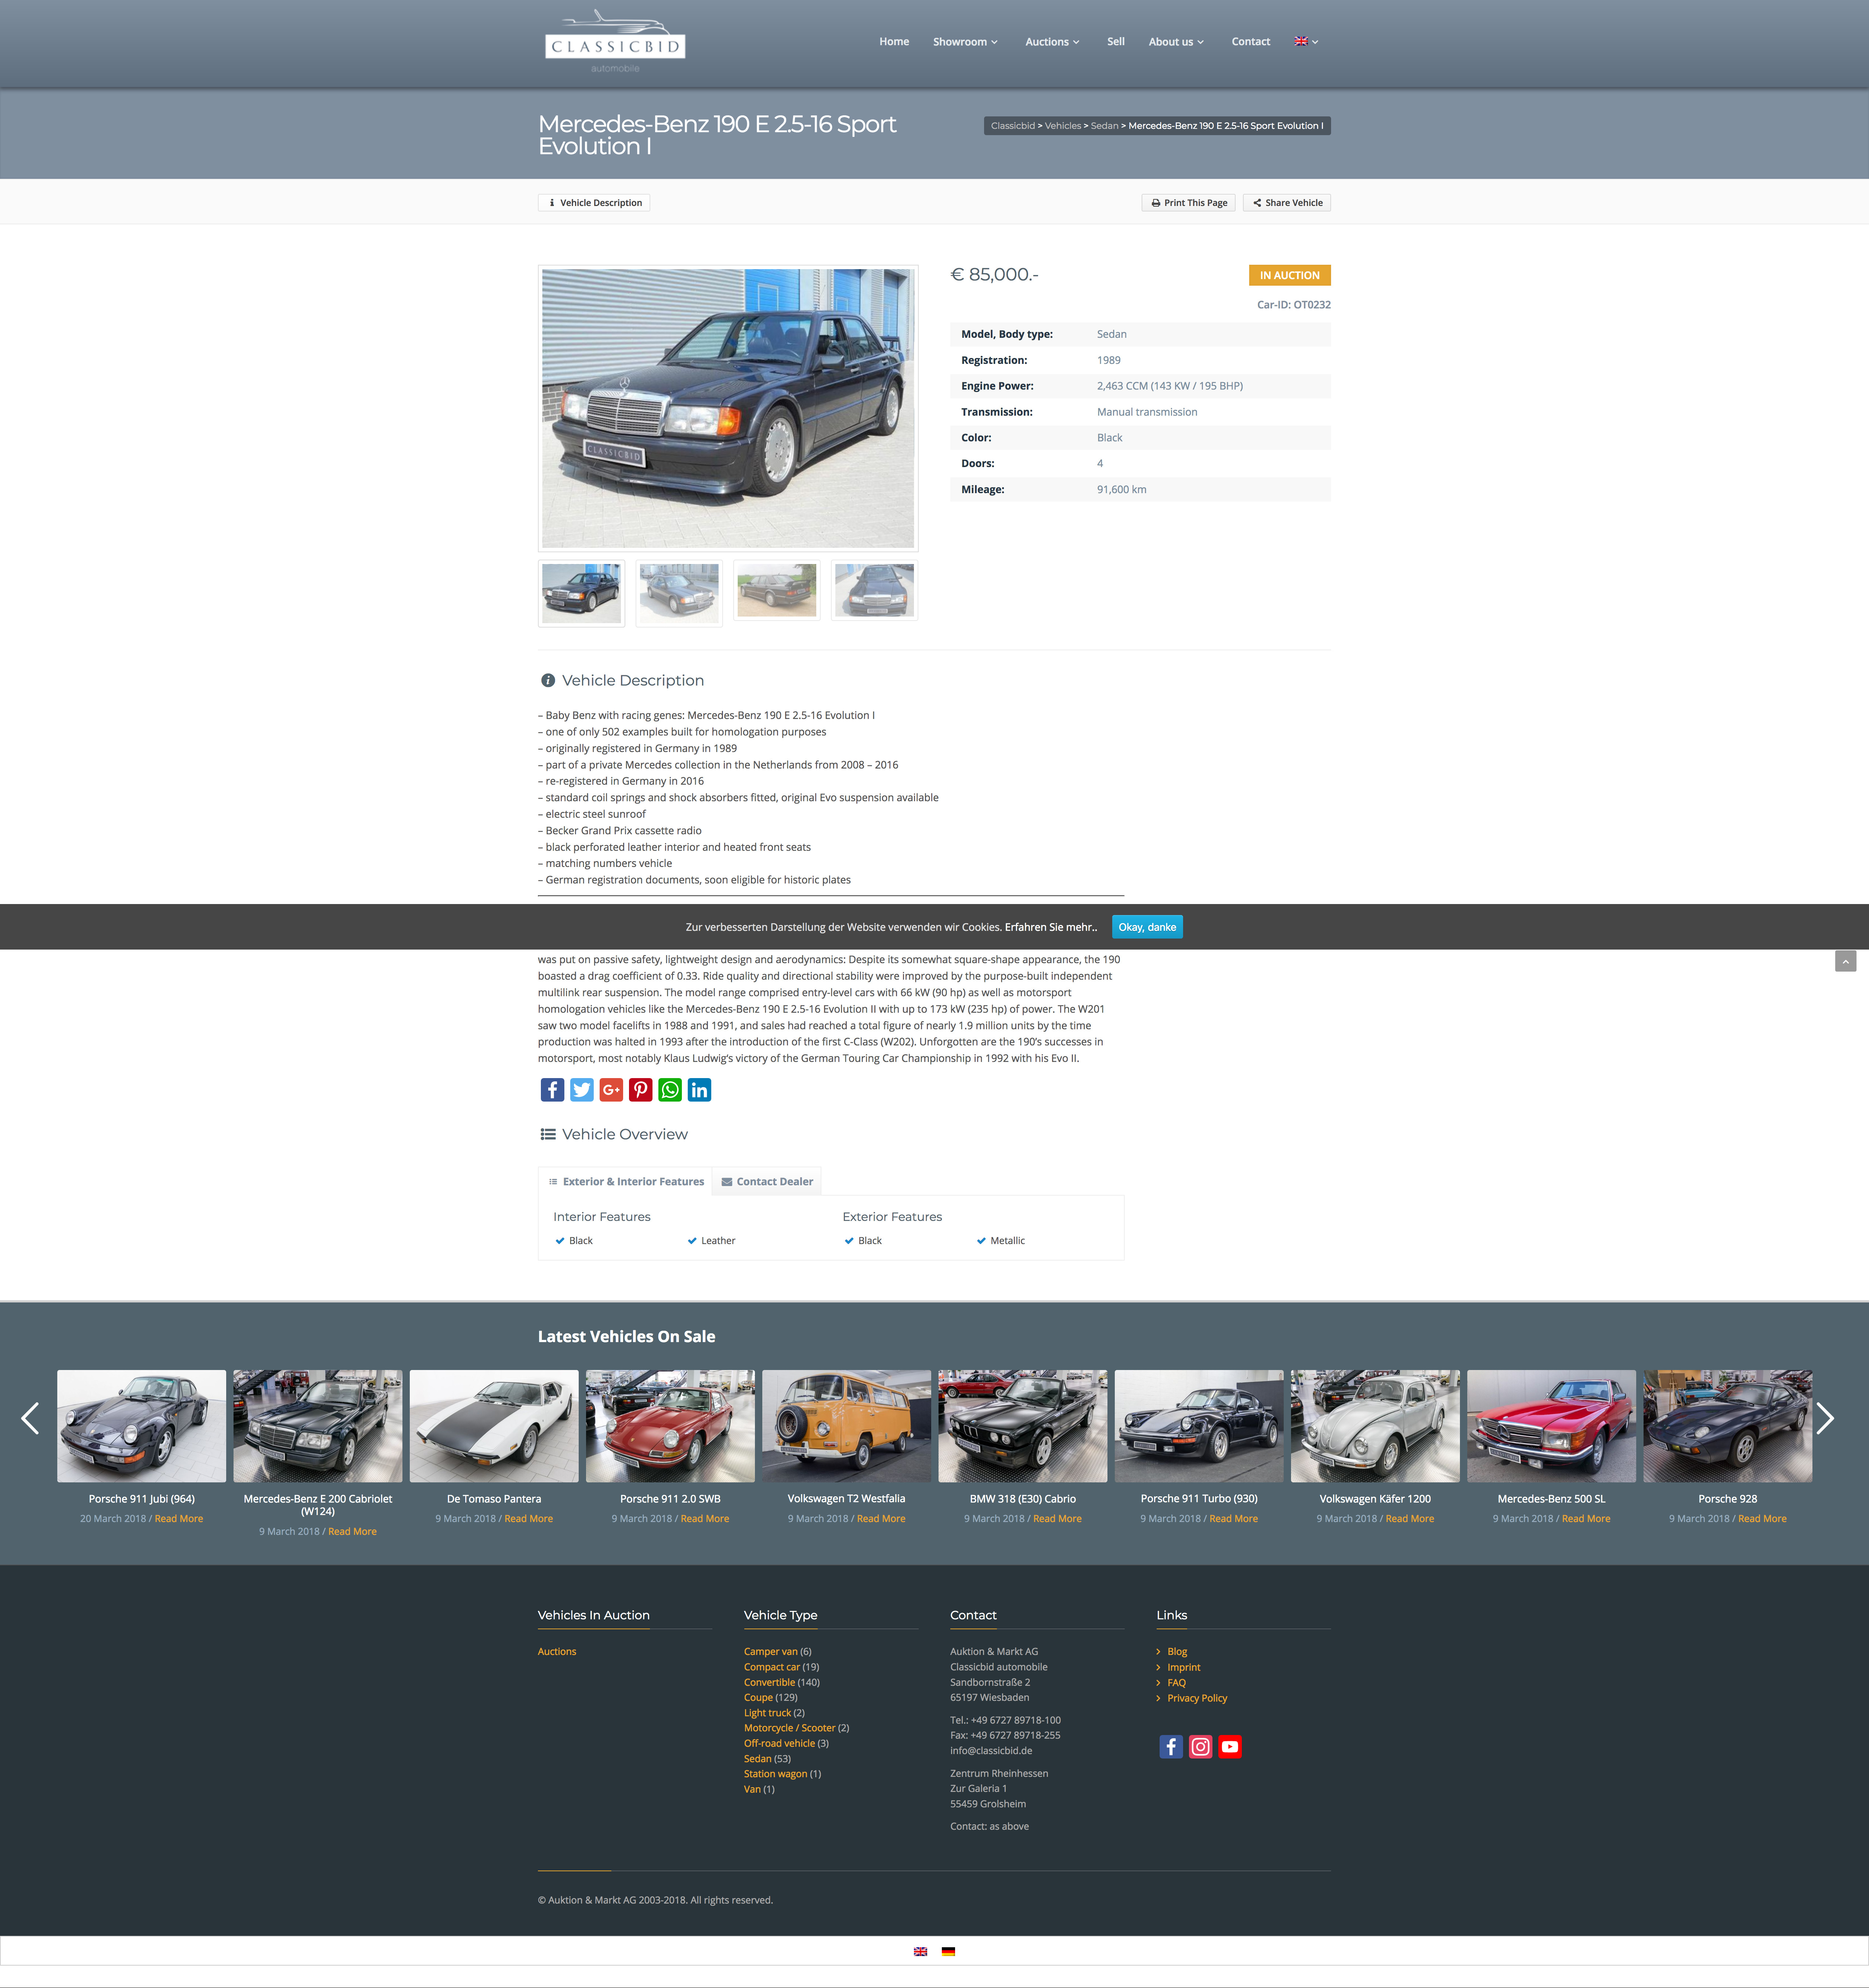Open Volkswagen Käfer 1200 title
Image resolution: width=1869 pixels, height=1988 pixels.
(x=1375, y=1499)
